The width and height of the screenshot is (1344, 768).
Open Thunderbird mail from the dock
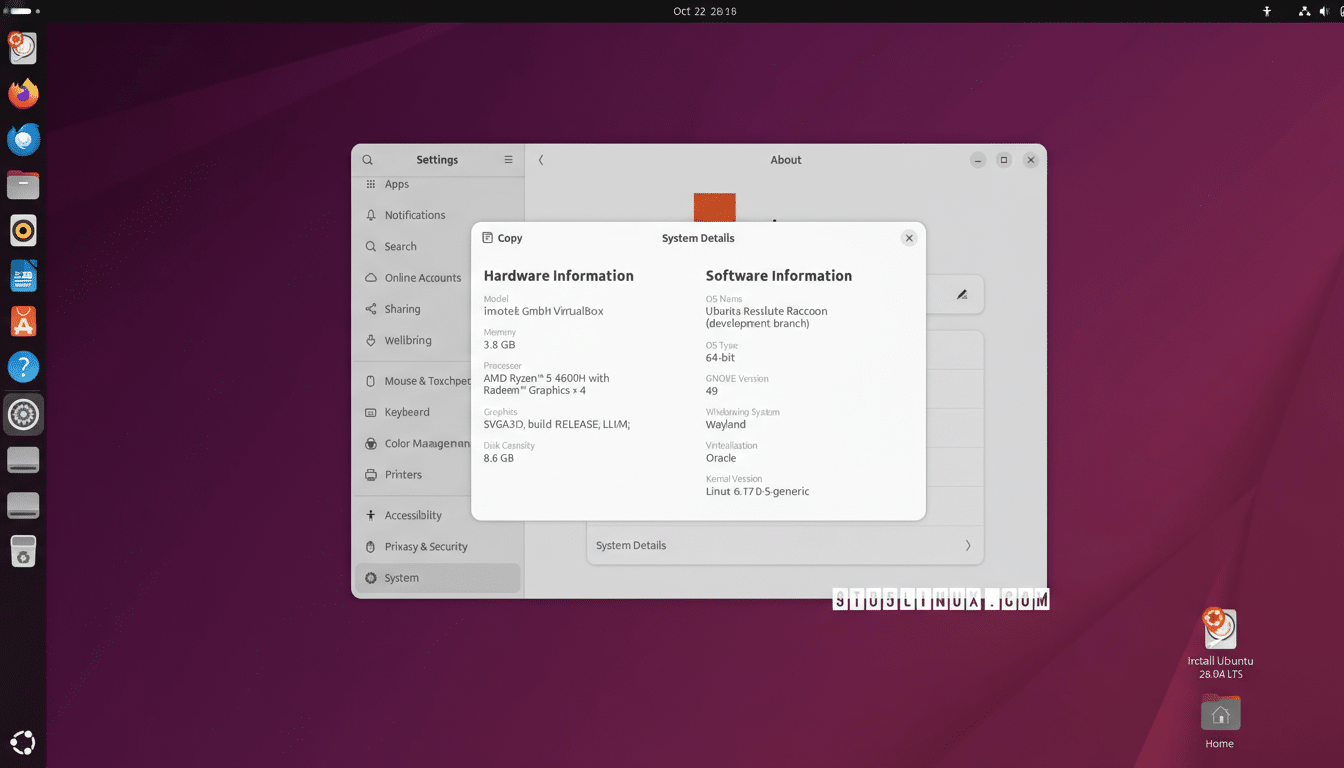pyautogui.click(x=22, y=140)
